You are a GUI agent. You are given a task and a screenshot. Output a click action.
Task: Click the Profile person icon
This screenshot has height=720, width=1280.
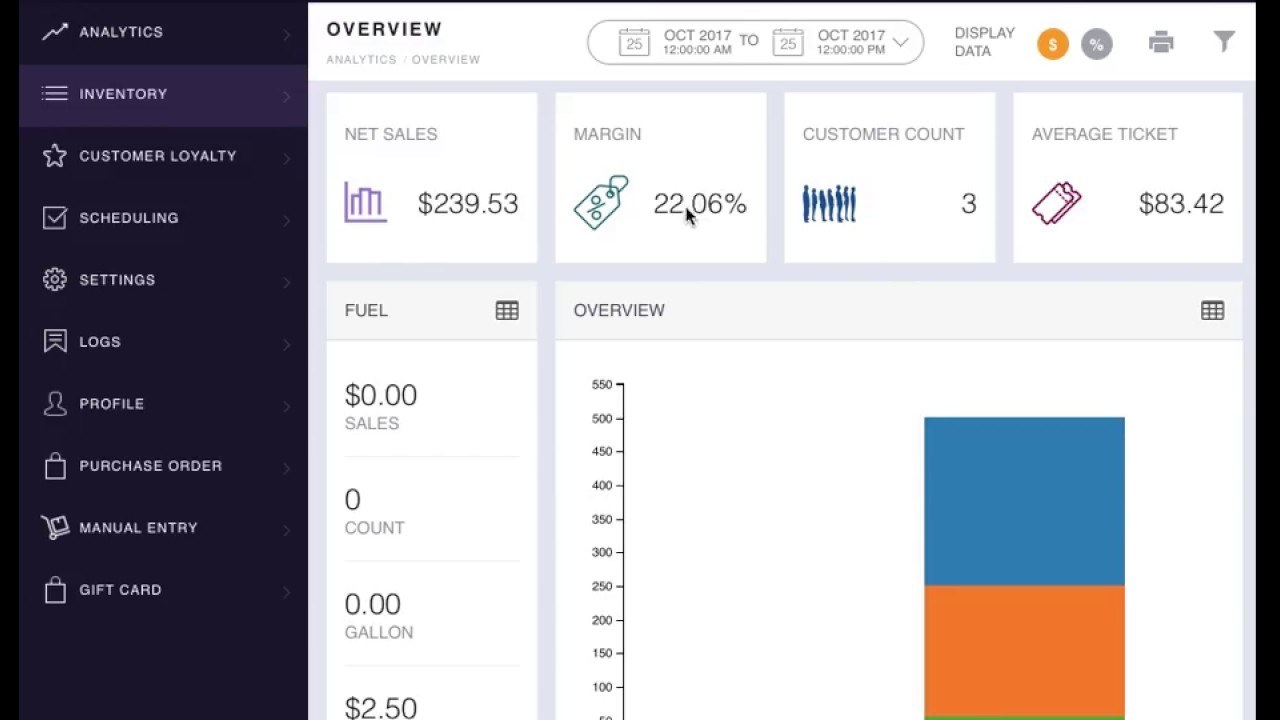pos(55,404)
